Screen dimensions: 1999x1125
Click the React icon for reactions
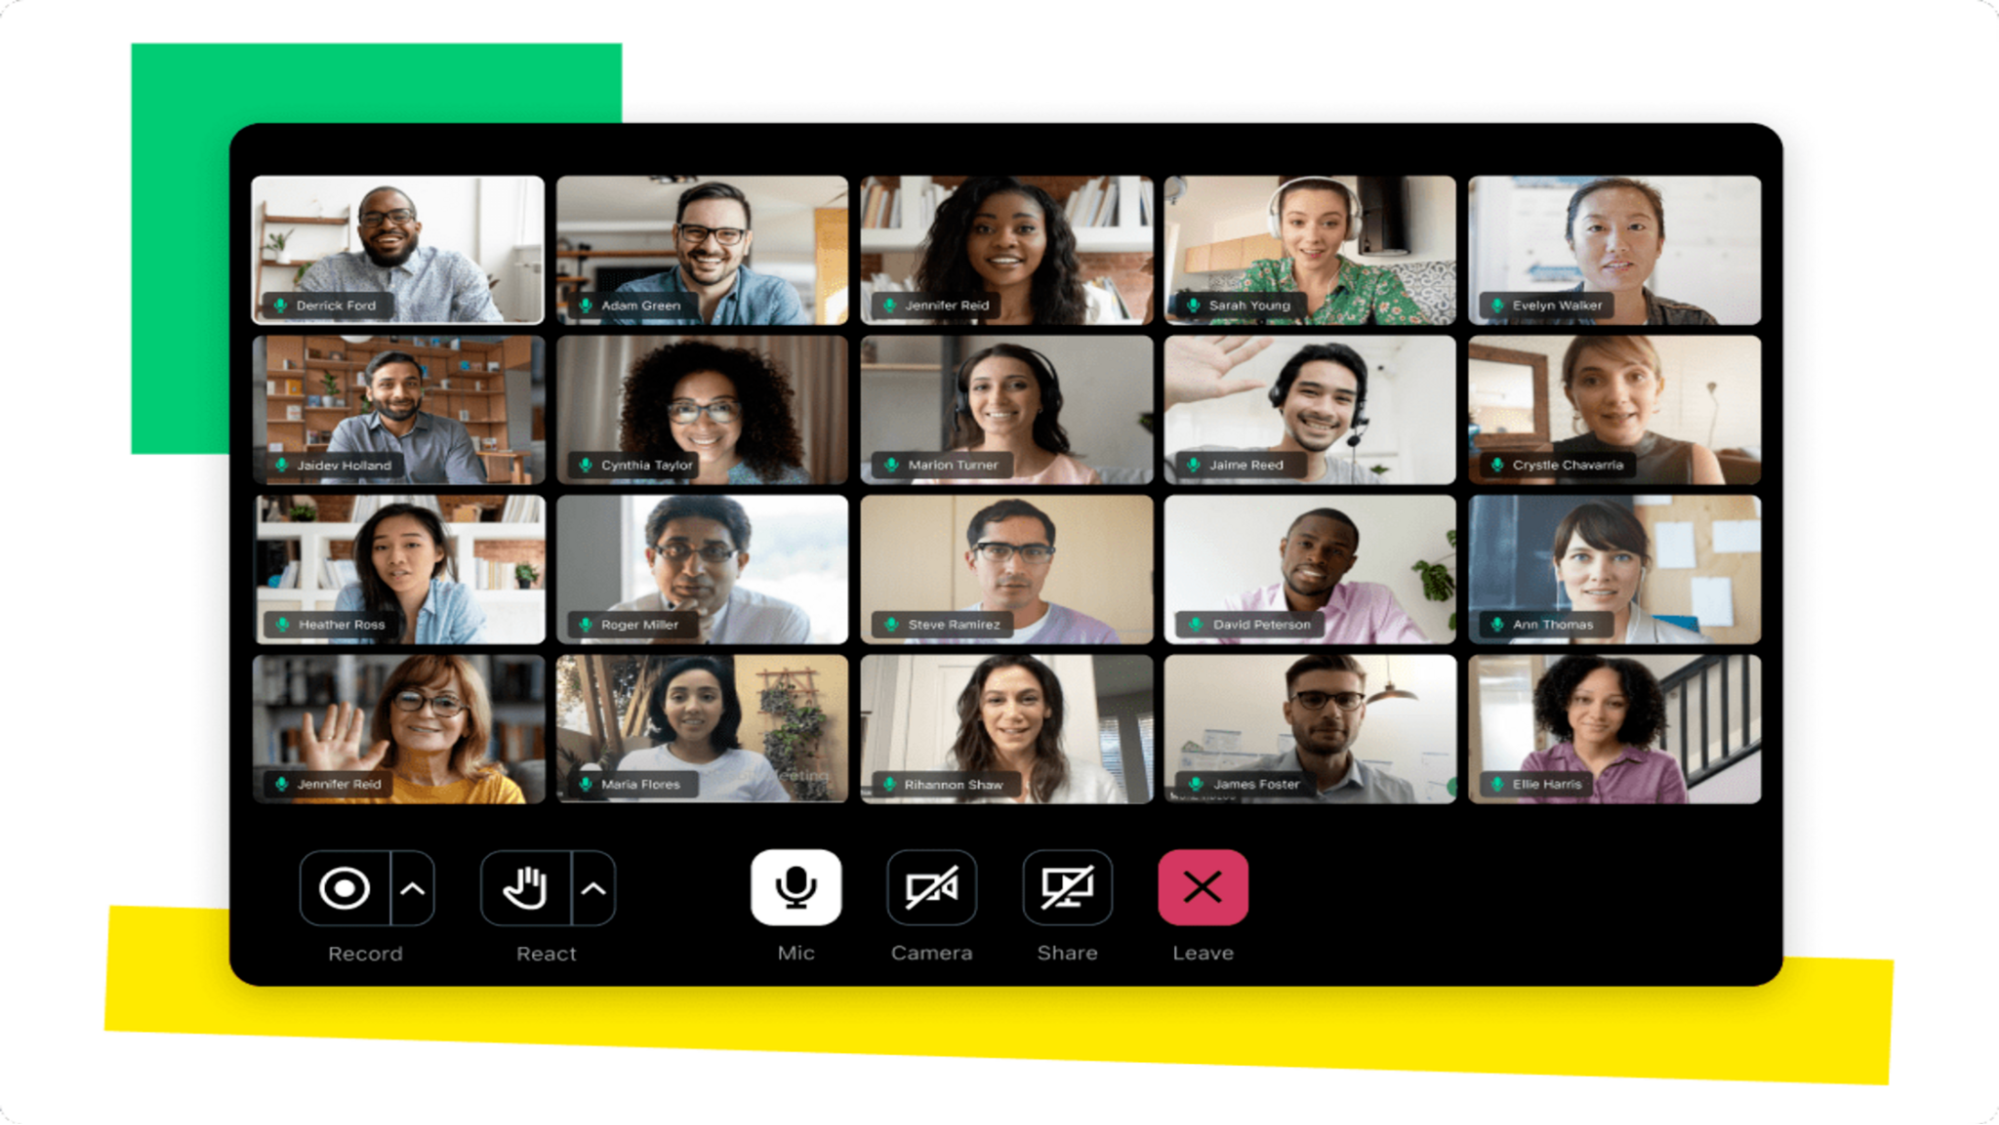[x=523, y=889]
